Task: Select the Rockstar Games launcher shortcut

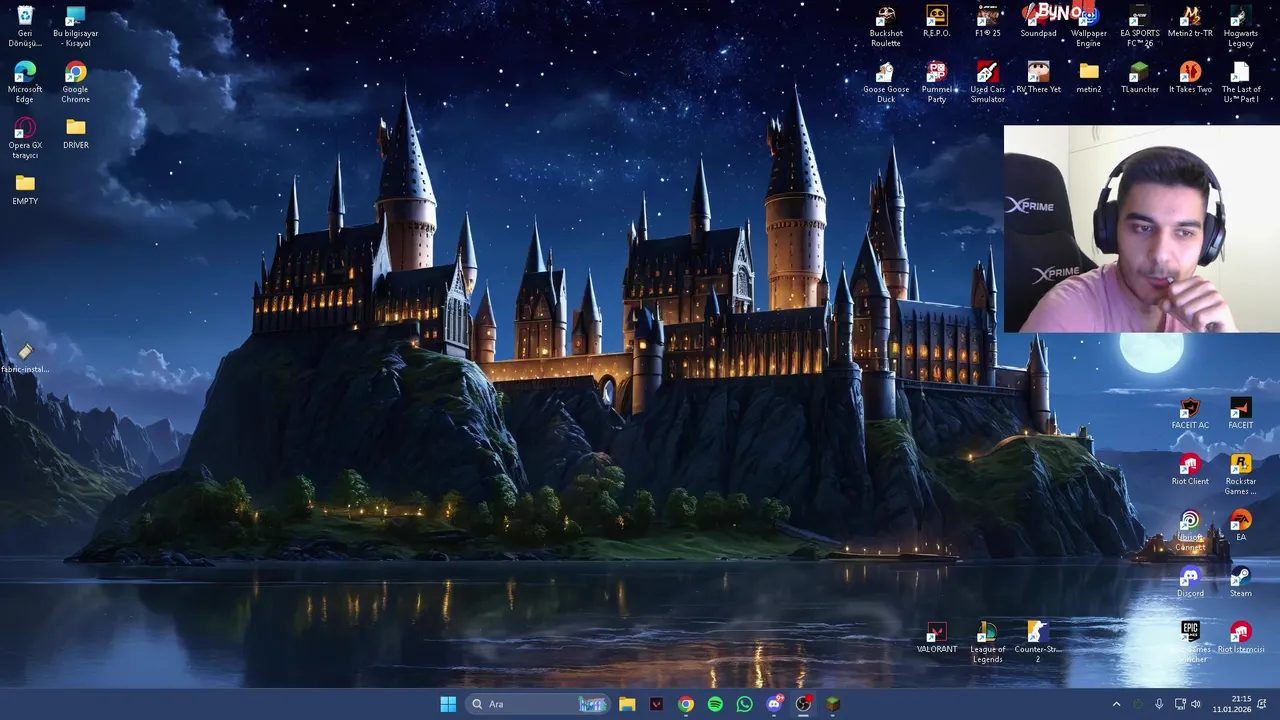Action: [1240, 474]
